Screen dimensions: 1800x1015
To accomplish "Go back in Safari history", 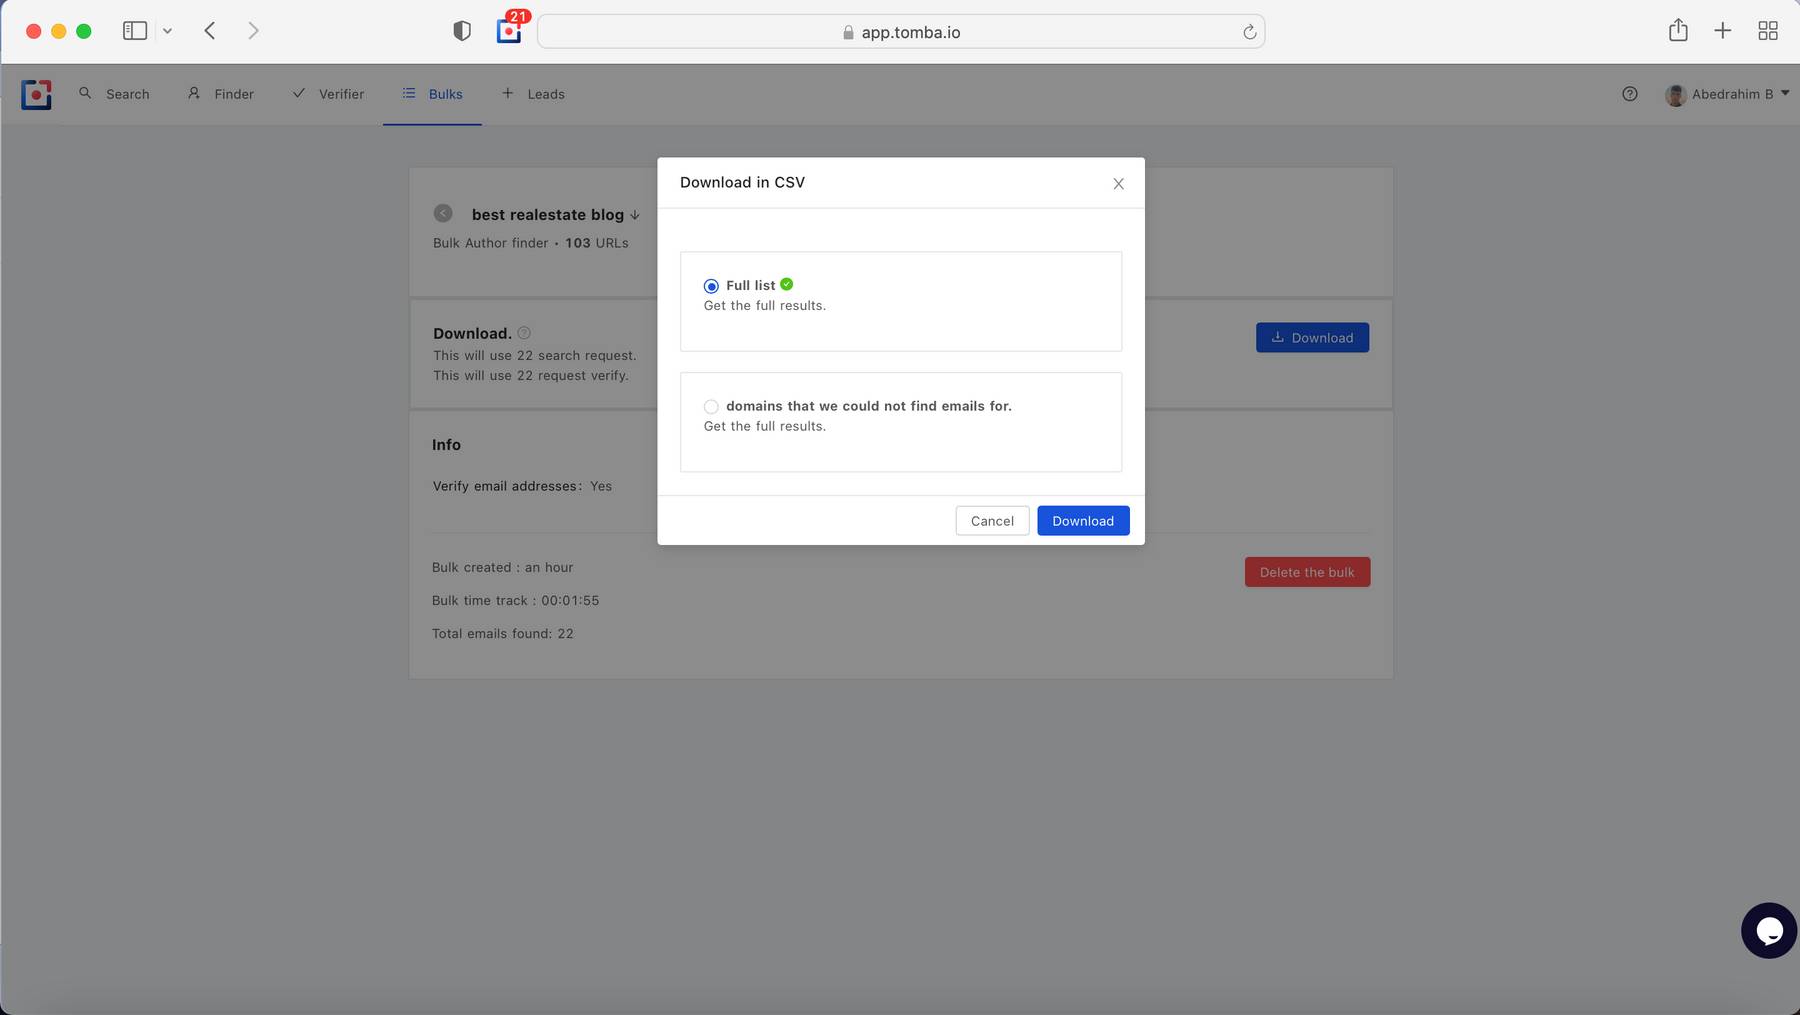I will [210, 31].
